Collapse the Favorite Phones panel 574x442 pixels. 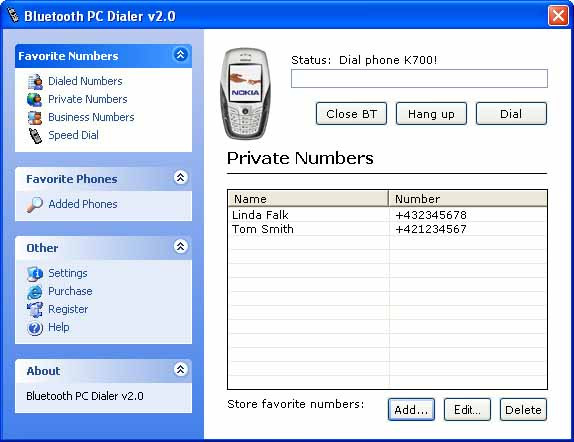tap(180, 178)
